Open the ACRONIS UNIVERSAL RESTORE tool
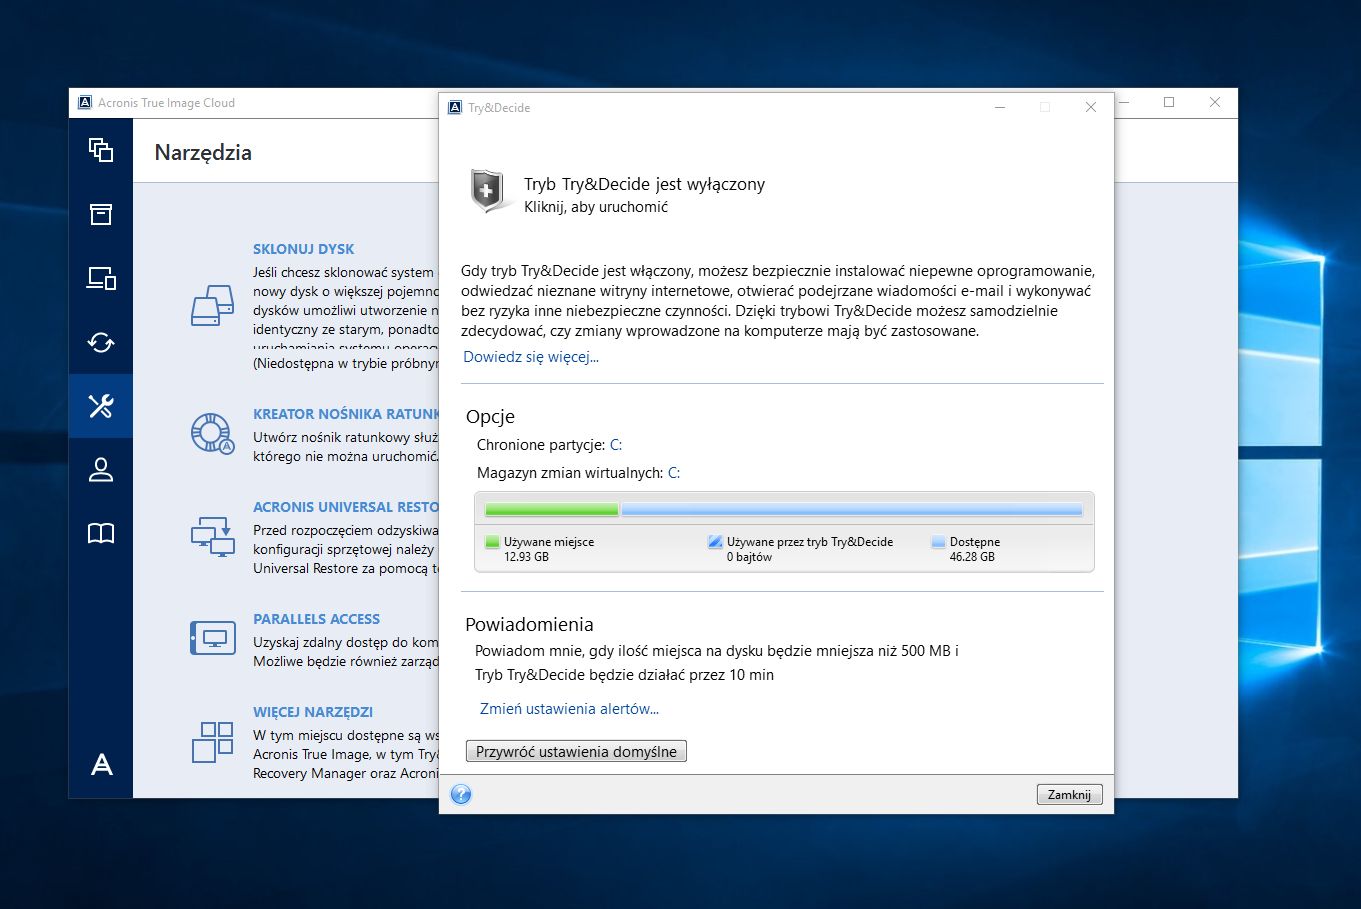The image size is (1361, 909). [x=346, y=507]
